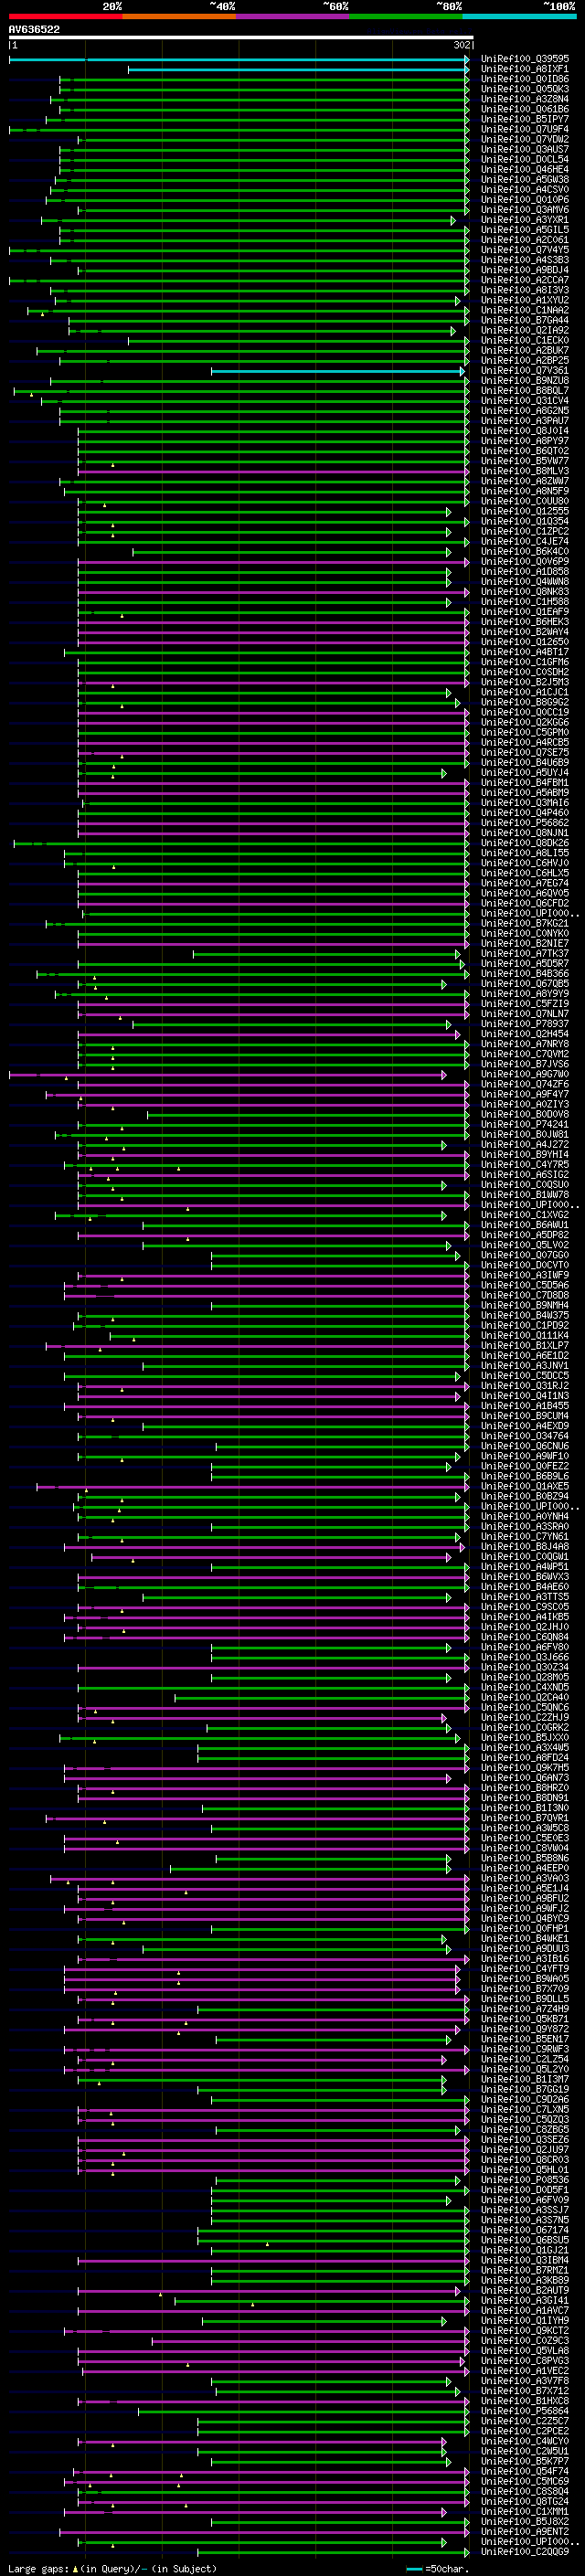Select UniRef100_C8PVG3 label
Viewport: 585px width, 2576px height.
[525, 2361]
